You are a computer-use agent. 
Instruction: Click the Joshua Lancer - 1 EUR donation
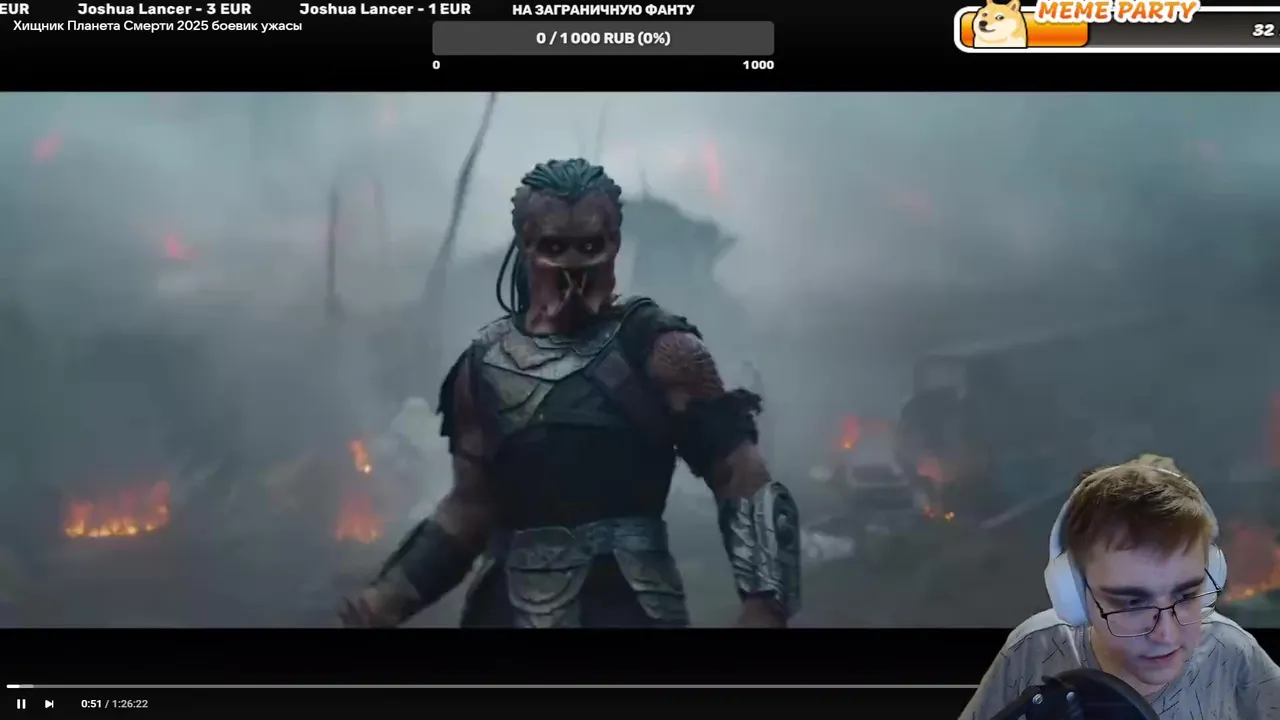pyautogui.click(x=385, y=9)
